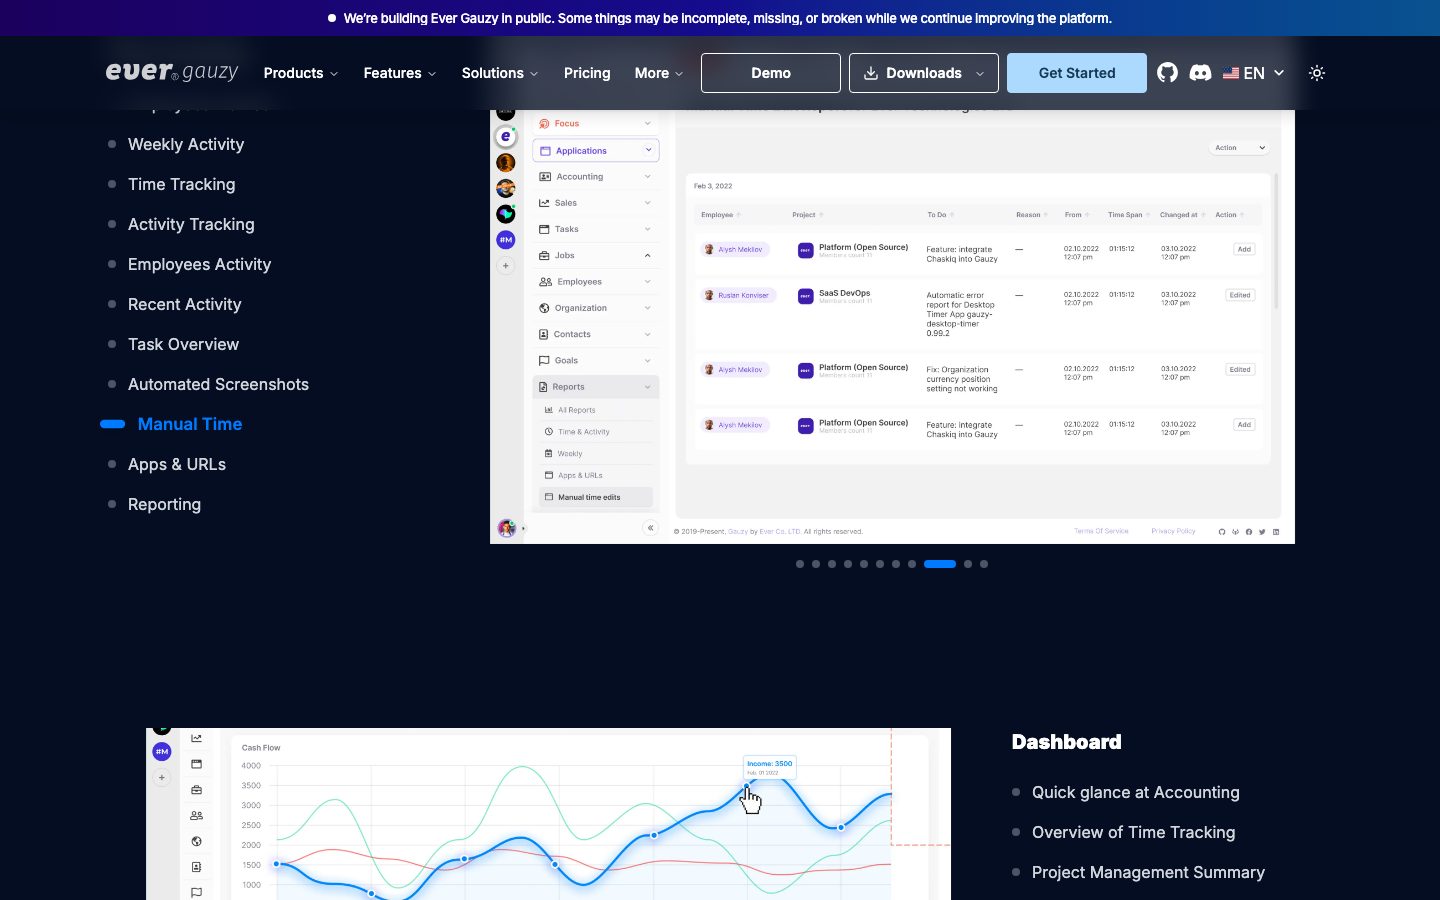This screenshot has width=1440, height=900.
Task: Open the Downloads dropdown button
Action: click(924, 73)
